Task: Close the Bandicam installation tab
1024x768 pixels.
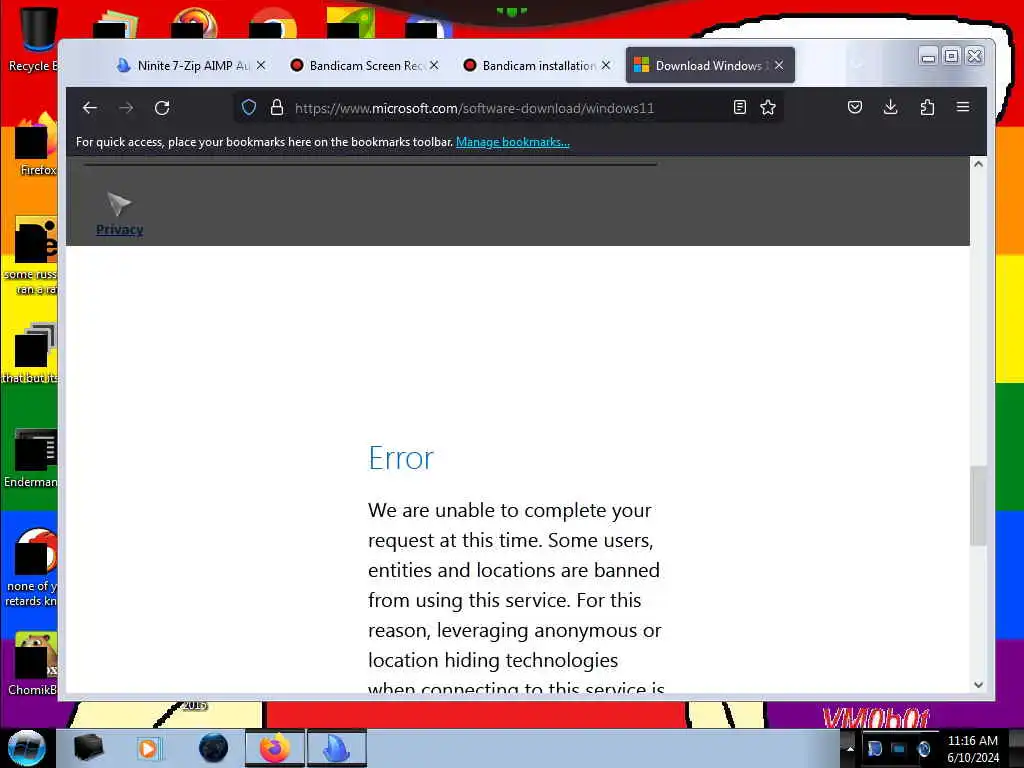Action: [x=606, y=65]
